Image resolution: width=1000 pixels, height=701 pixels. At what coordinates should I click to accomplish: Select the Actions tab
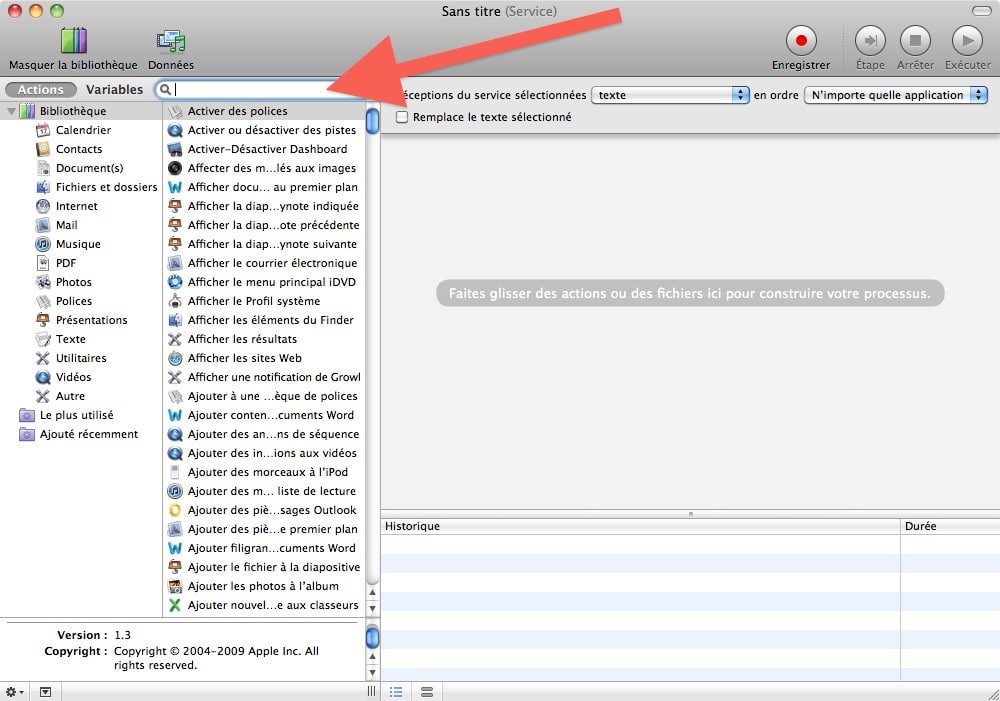(40, 89)
